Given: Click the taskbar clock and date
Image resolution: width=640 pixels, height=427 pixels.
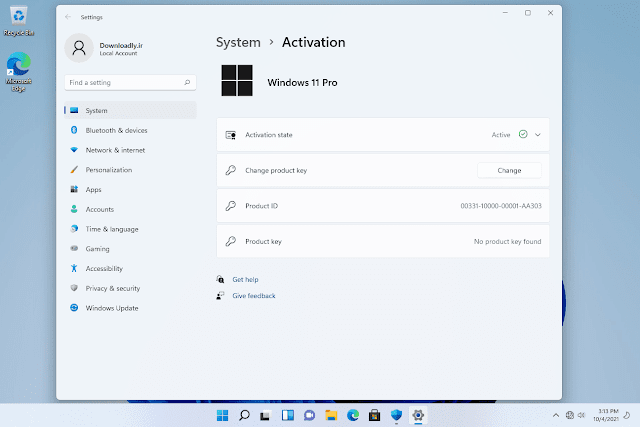Looking at the screenshot, I should click(606, 415).
